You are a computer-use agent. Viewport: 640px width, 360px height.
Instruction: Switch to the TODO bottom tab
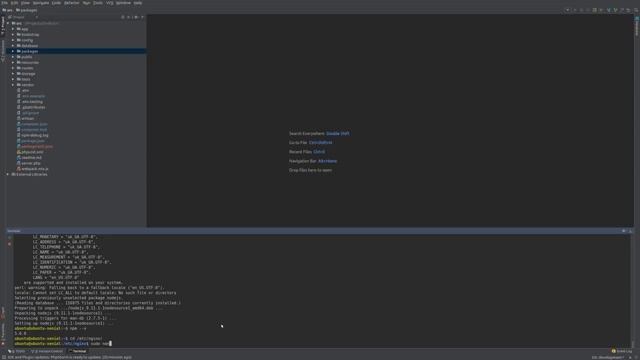pyautogui.click(x=17, y=351)
